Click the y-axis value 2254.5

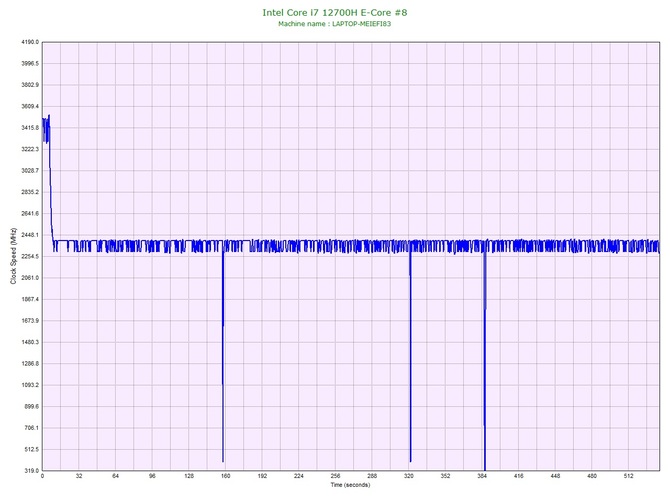[30, 256]
